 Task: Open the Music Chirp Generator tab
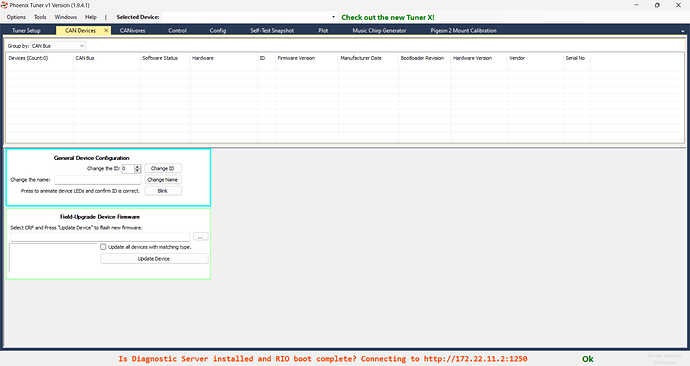click(x=379, y=30)
